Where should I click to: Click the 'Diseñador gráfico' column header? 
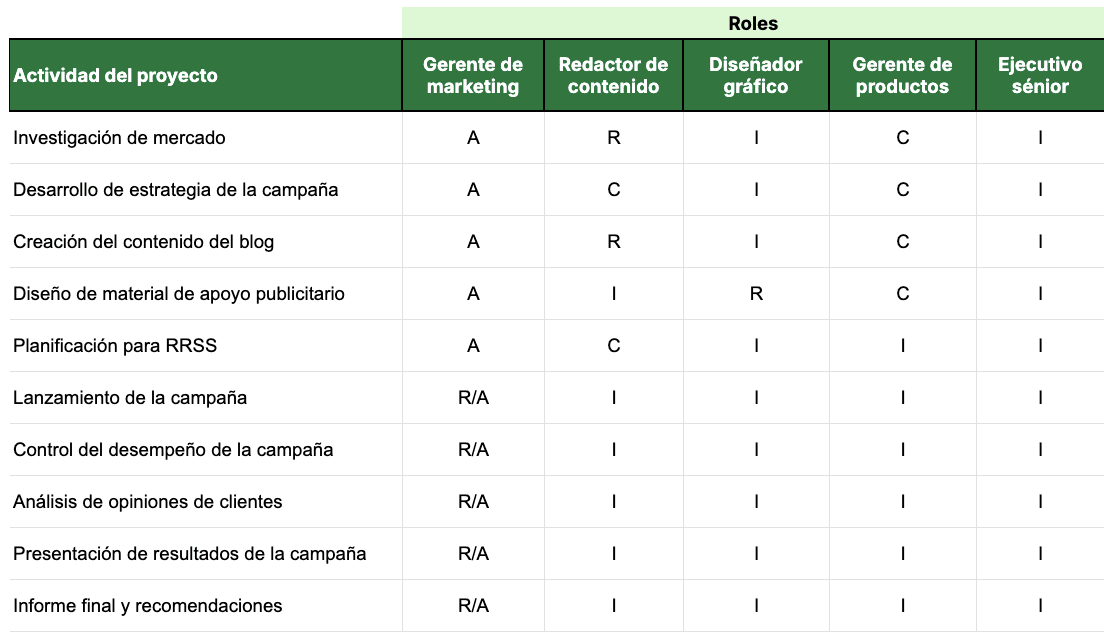(756, 76)
